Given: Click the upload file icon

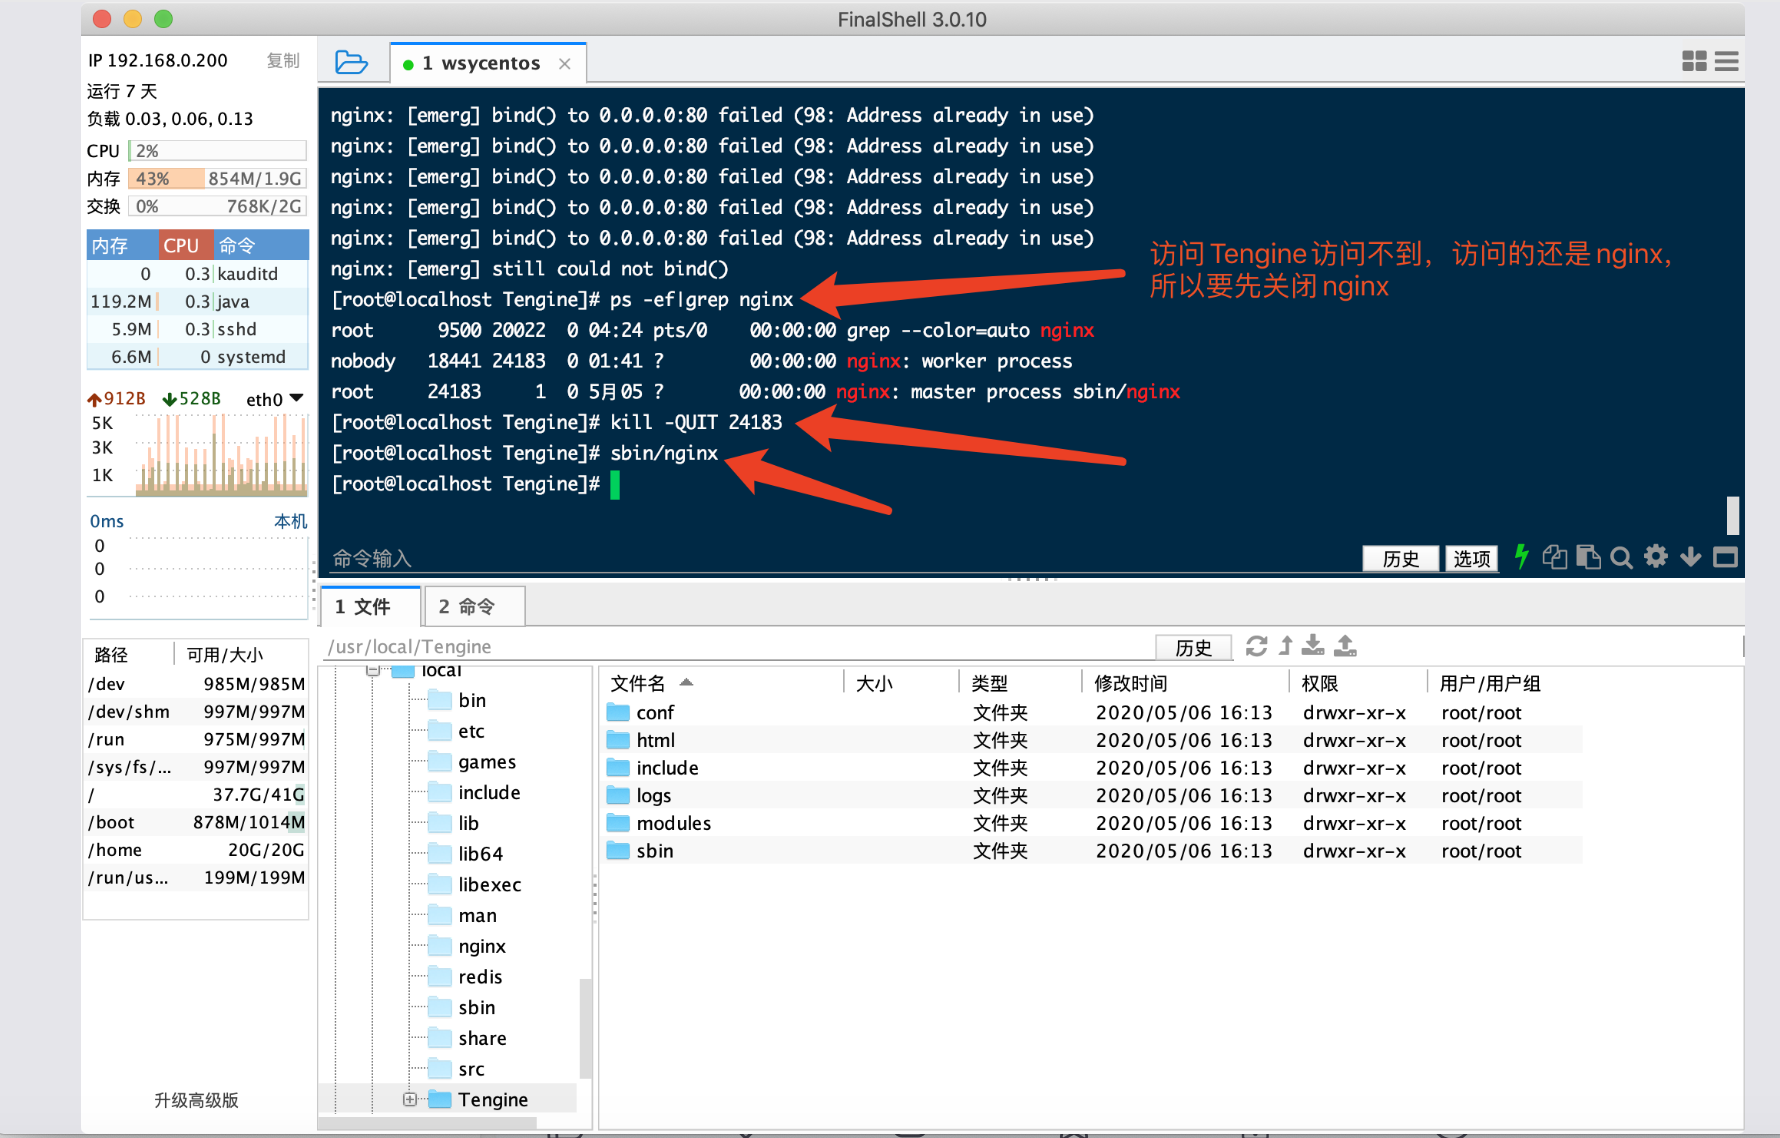Looking at the screenshot, I should [1346, 646].
